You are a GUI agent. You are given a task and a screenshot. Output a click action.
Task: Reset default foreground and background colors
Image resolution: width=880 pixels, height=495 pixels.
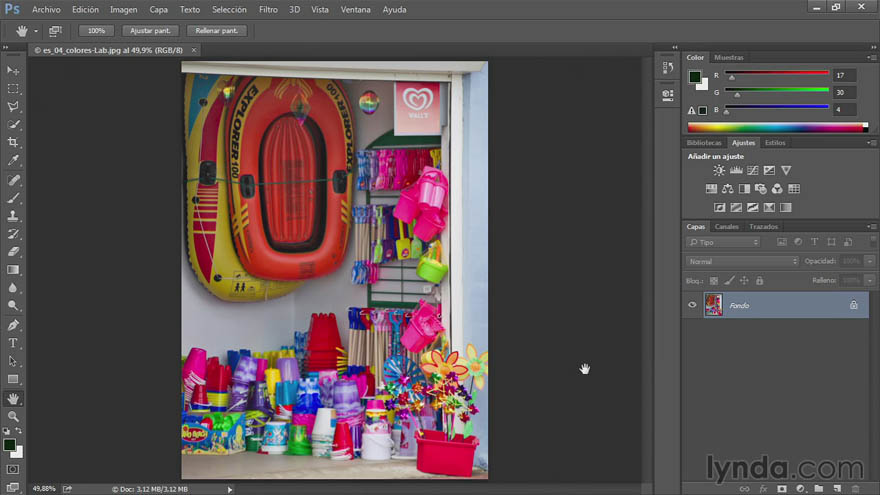click(x=6, y=431)
